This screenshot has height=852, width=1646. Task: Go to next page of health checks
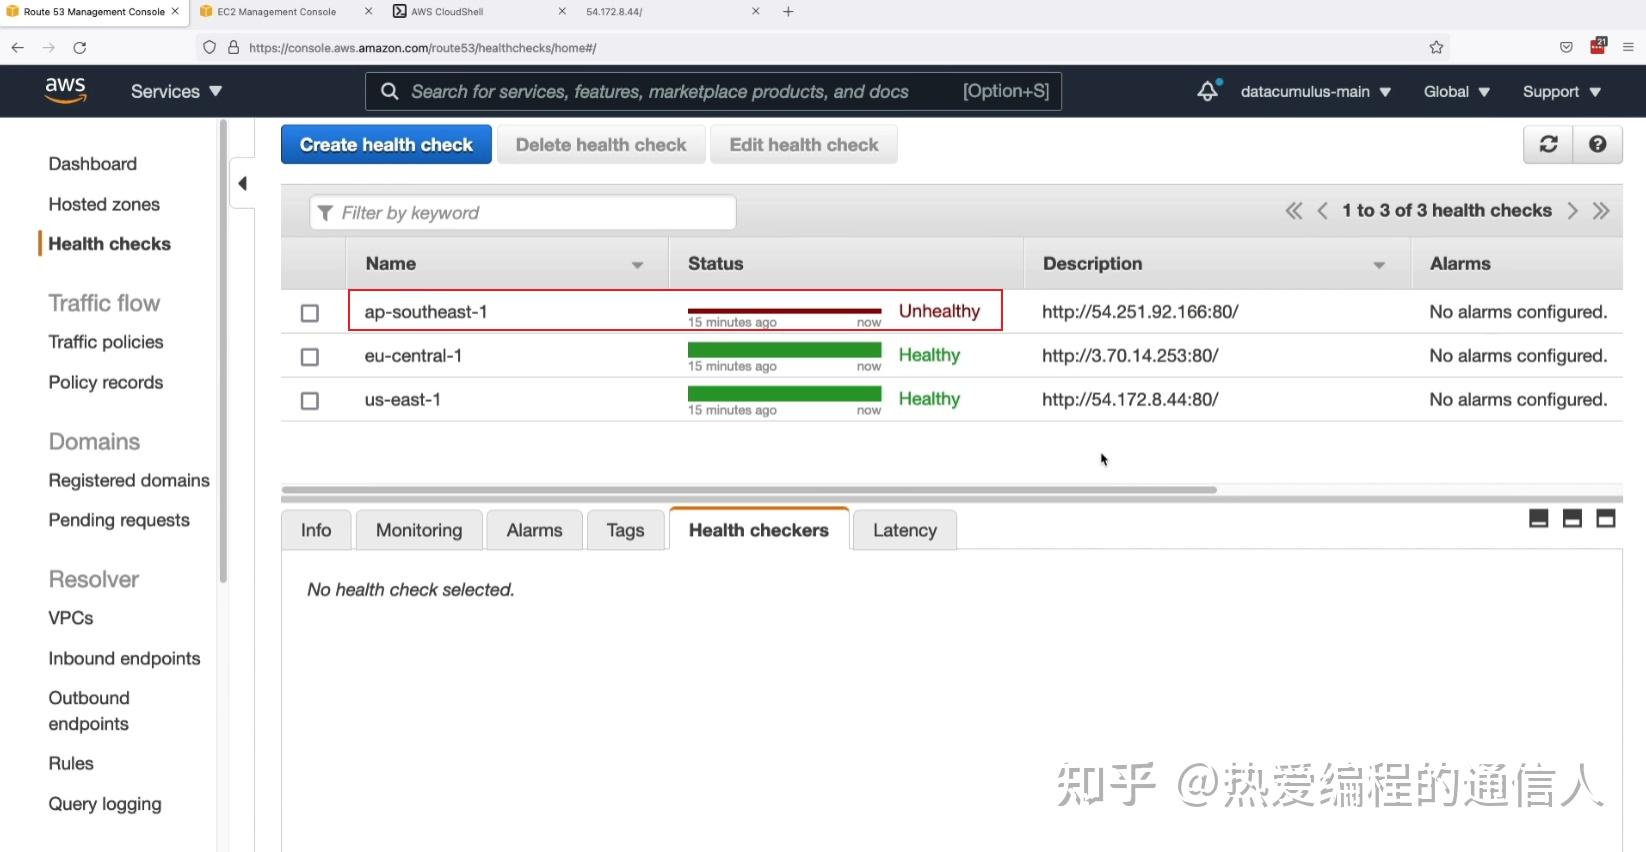(x=1573, y=210)
